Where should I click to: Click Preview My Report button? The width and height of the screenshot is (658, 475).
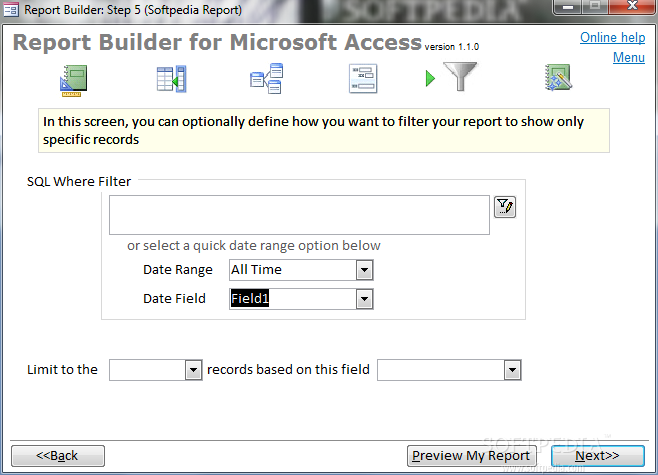click(471, 456)
